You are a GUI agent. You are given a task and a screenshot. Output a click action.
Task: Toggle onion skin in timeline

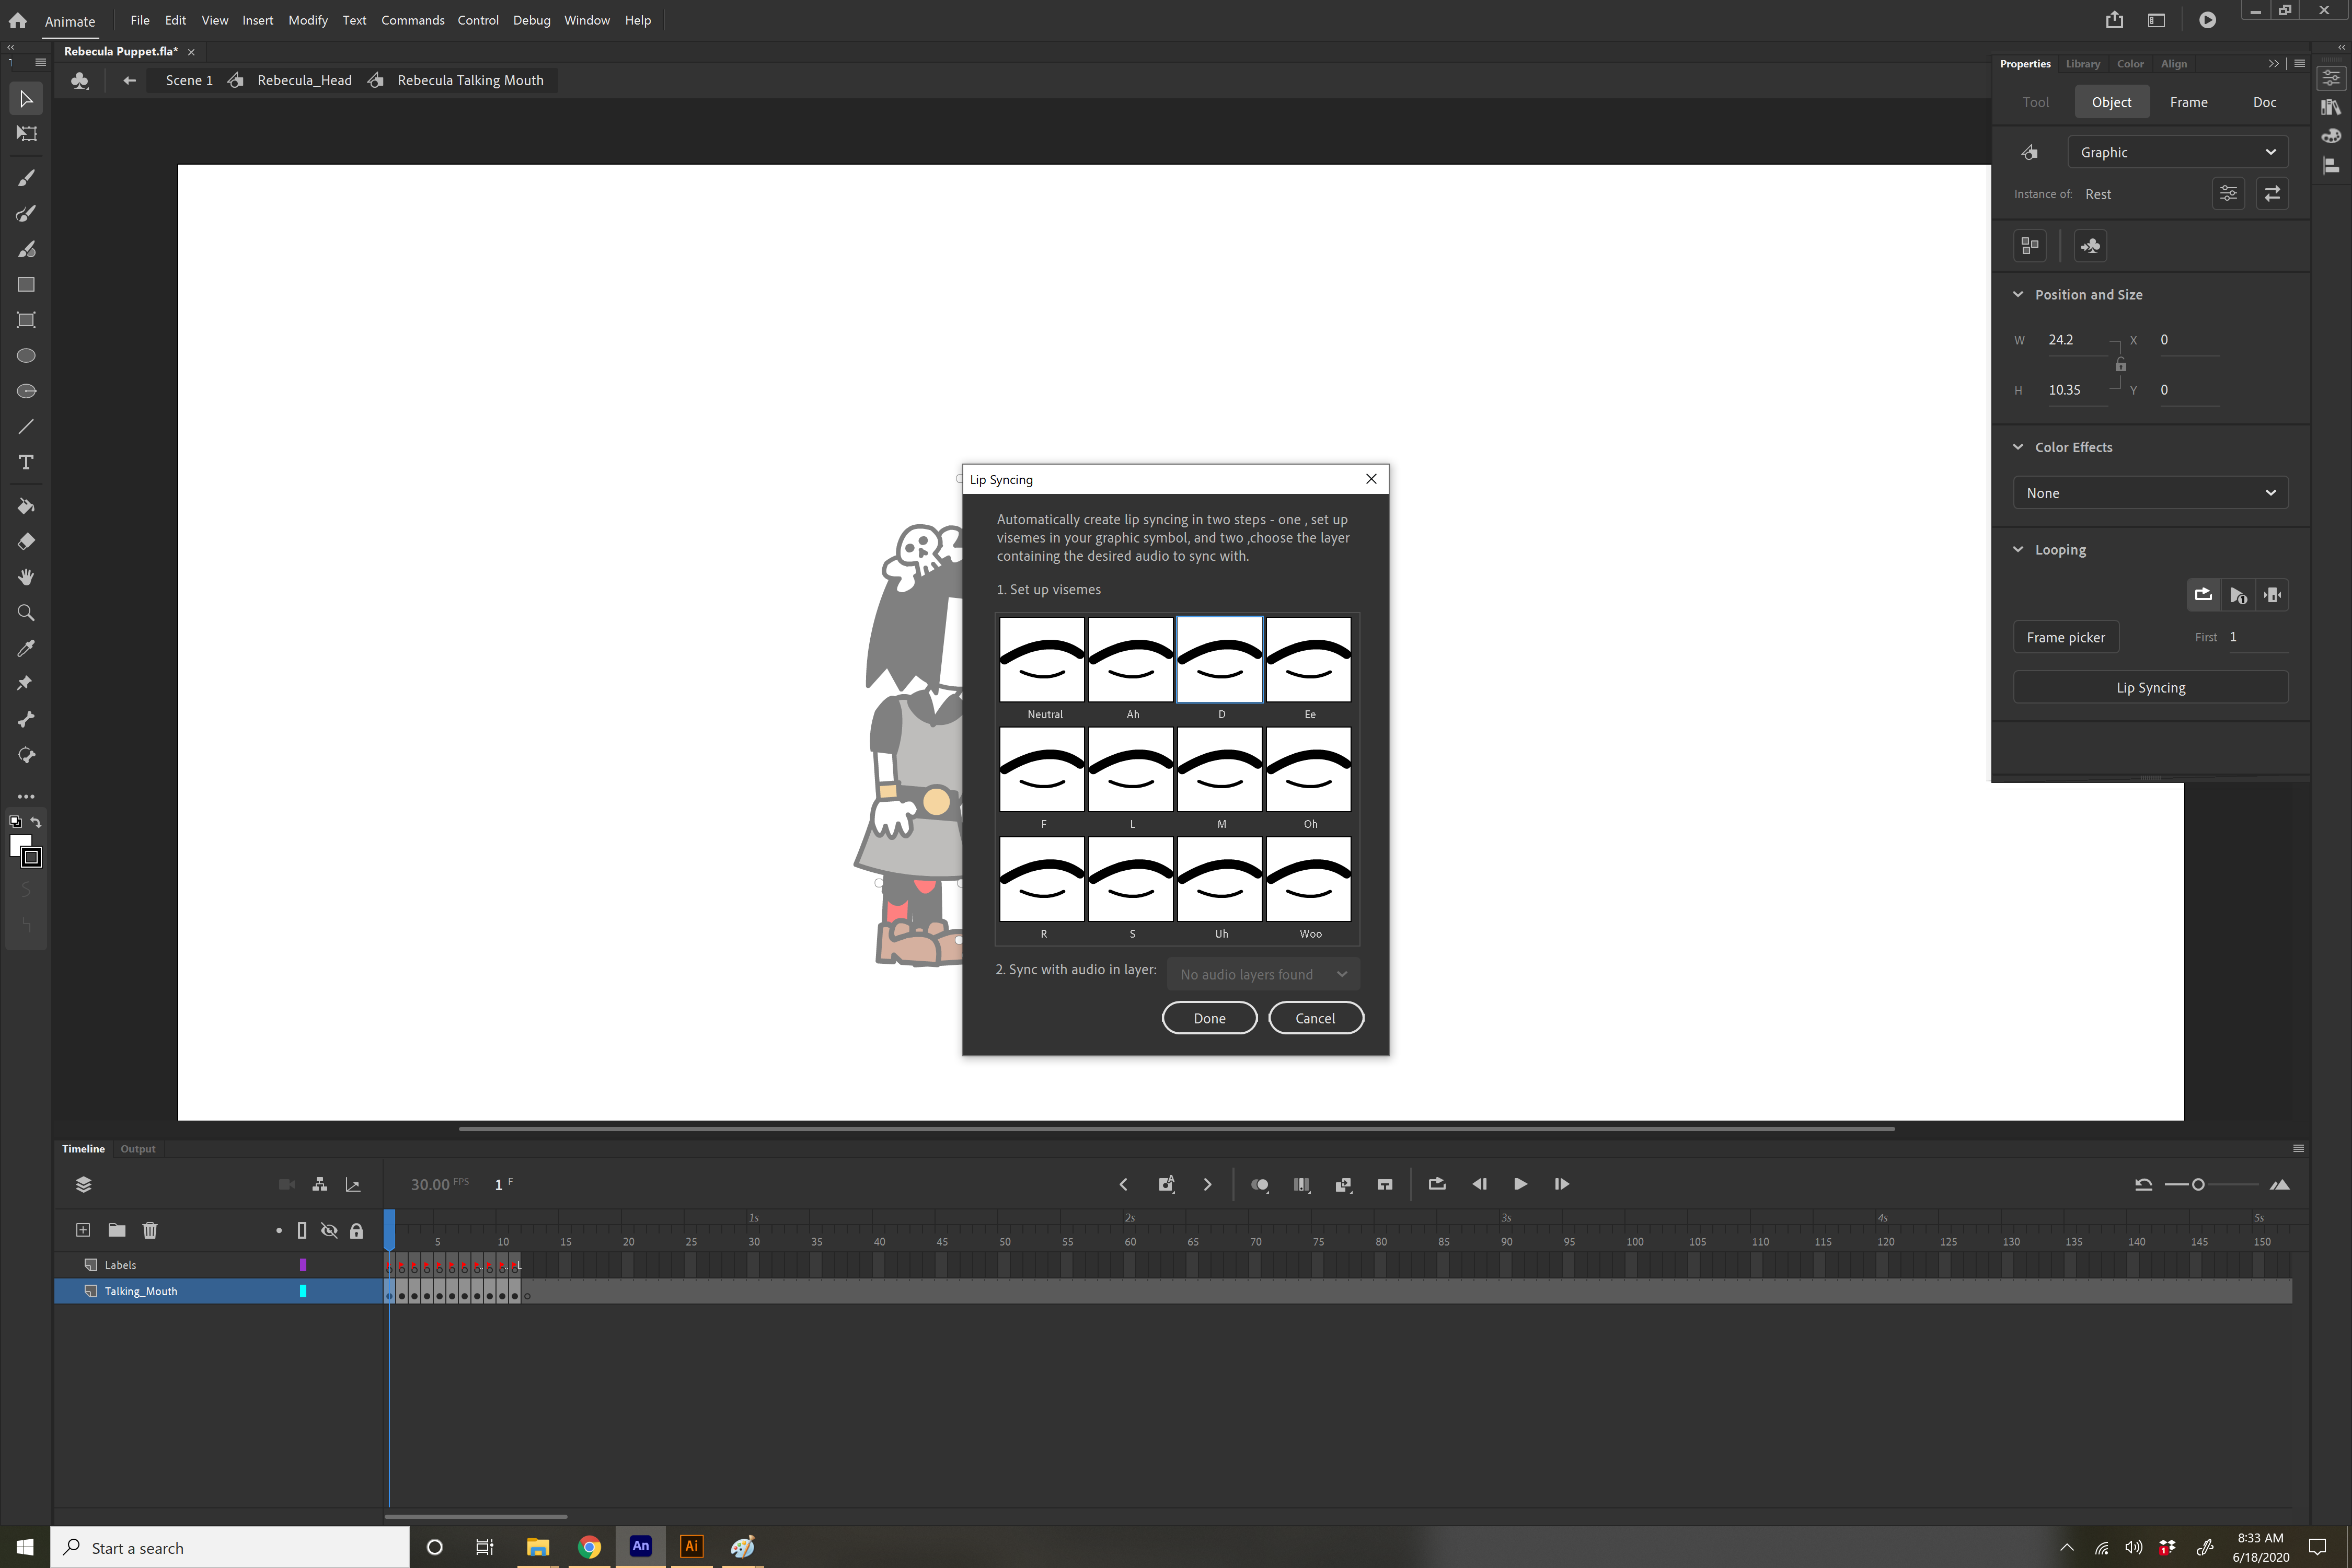pos(1260,1184)
